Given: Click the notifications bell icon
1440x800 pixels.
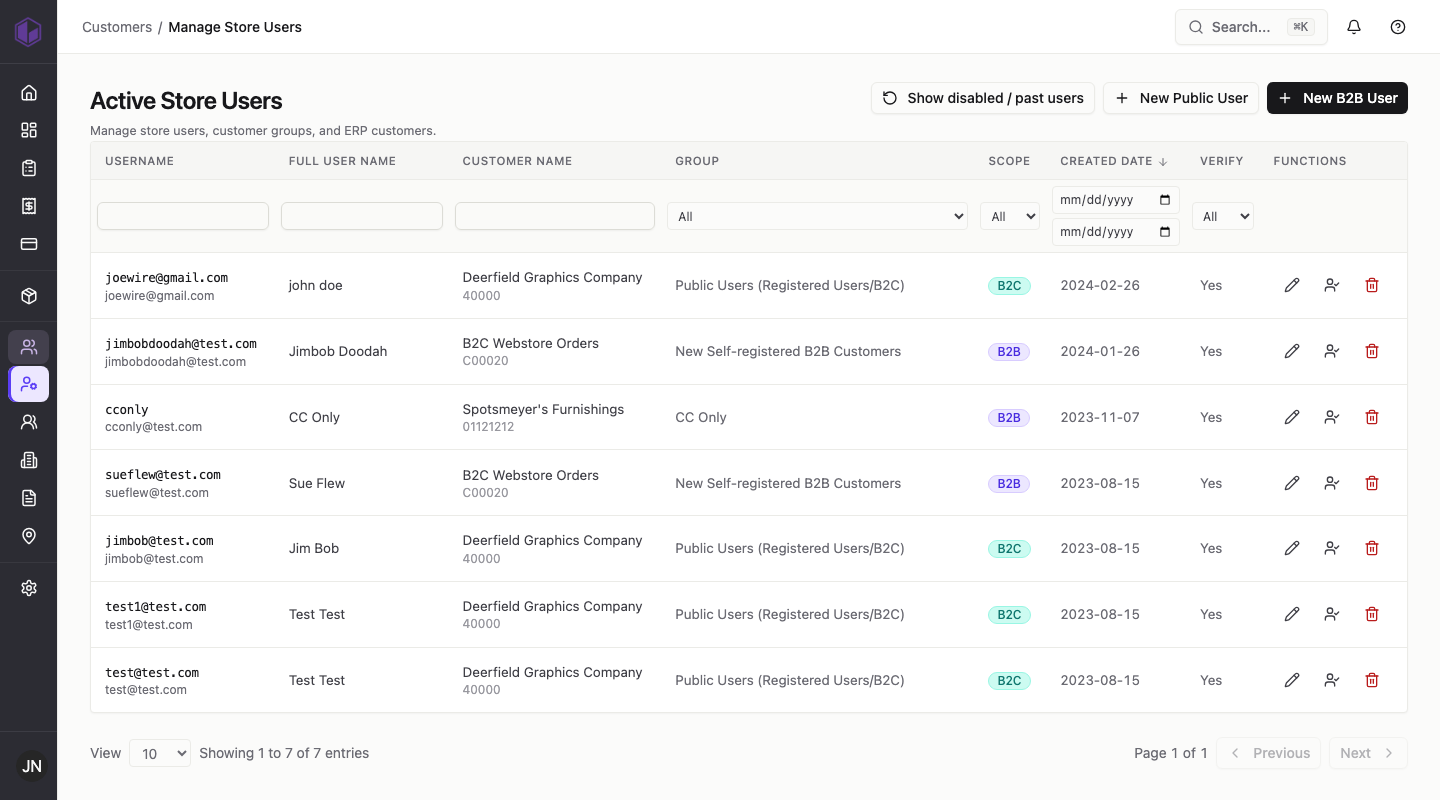Looking at the screenshot, I should point(1354,27).
